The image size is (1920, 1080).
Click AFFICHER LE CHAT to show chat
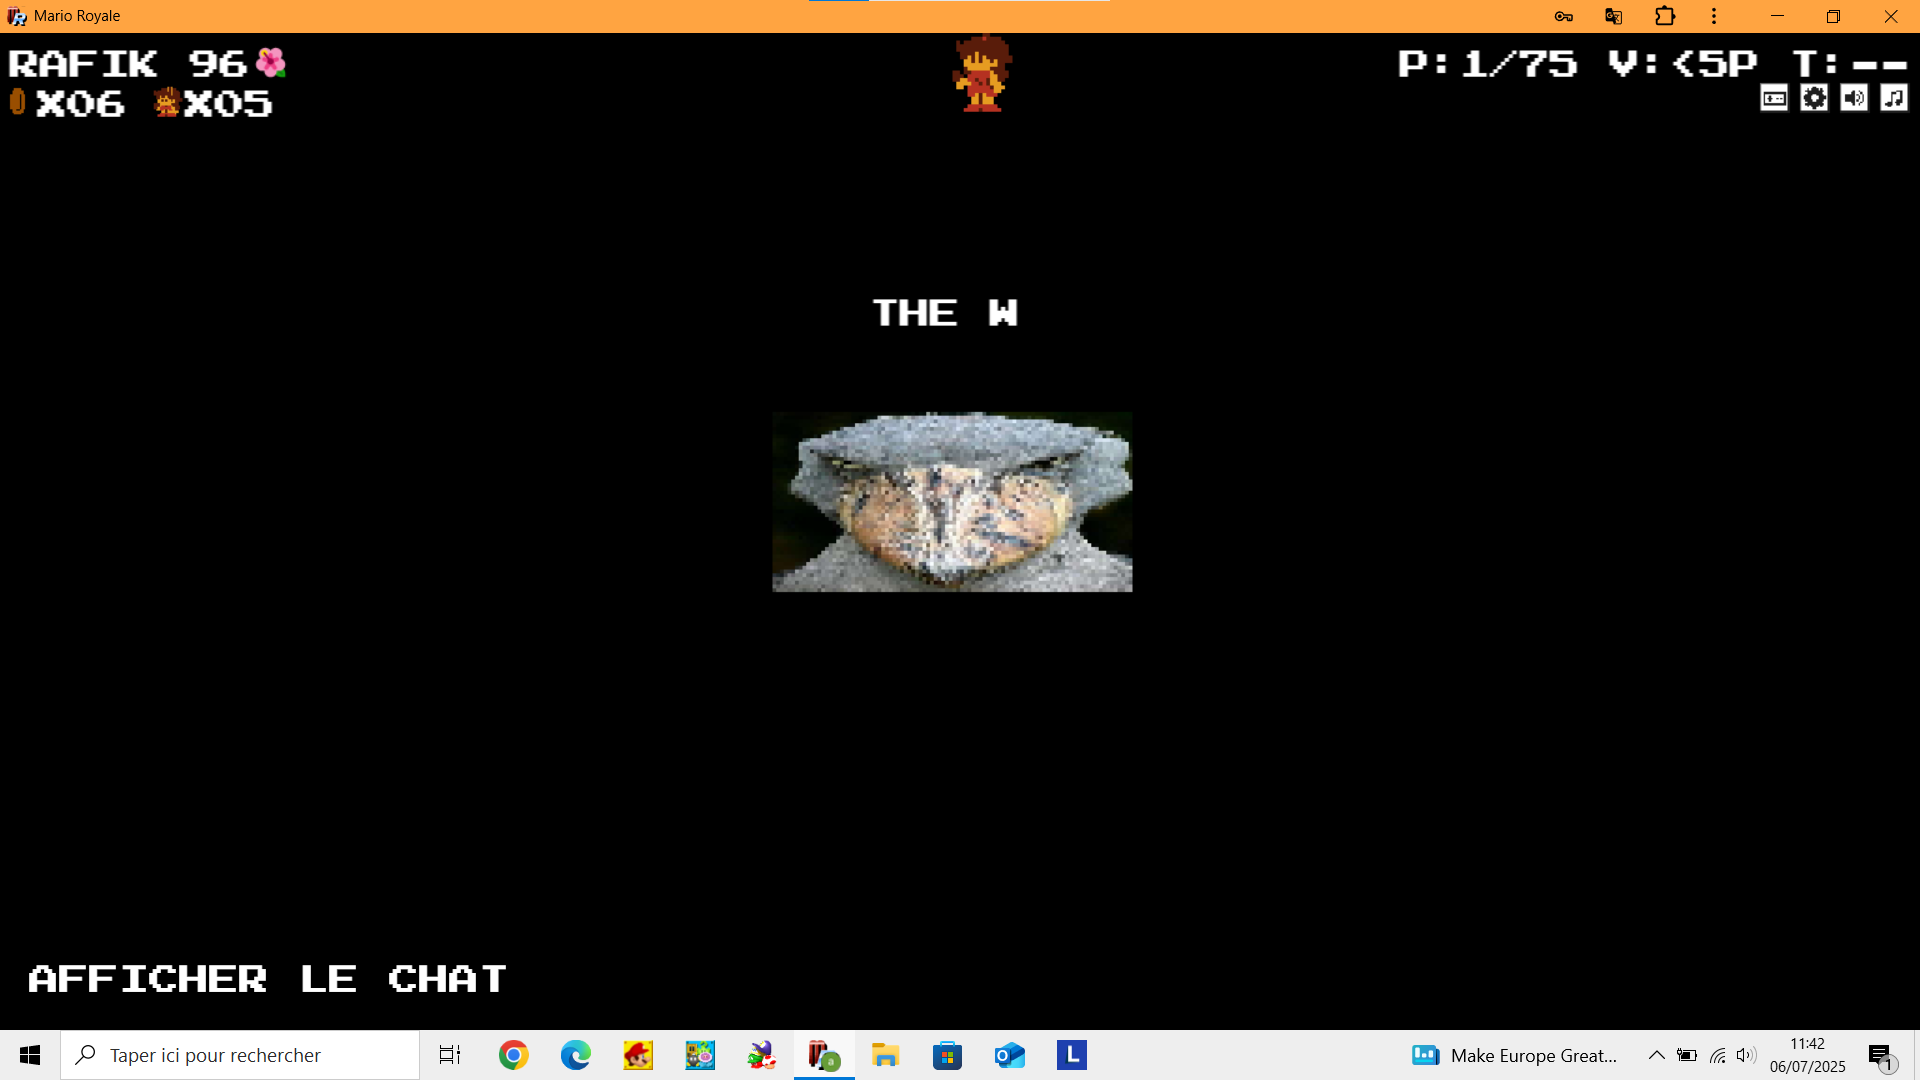click(267, 979)
